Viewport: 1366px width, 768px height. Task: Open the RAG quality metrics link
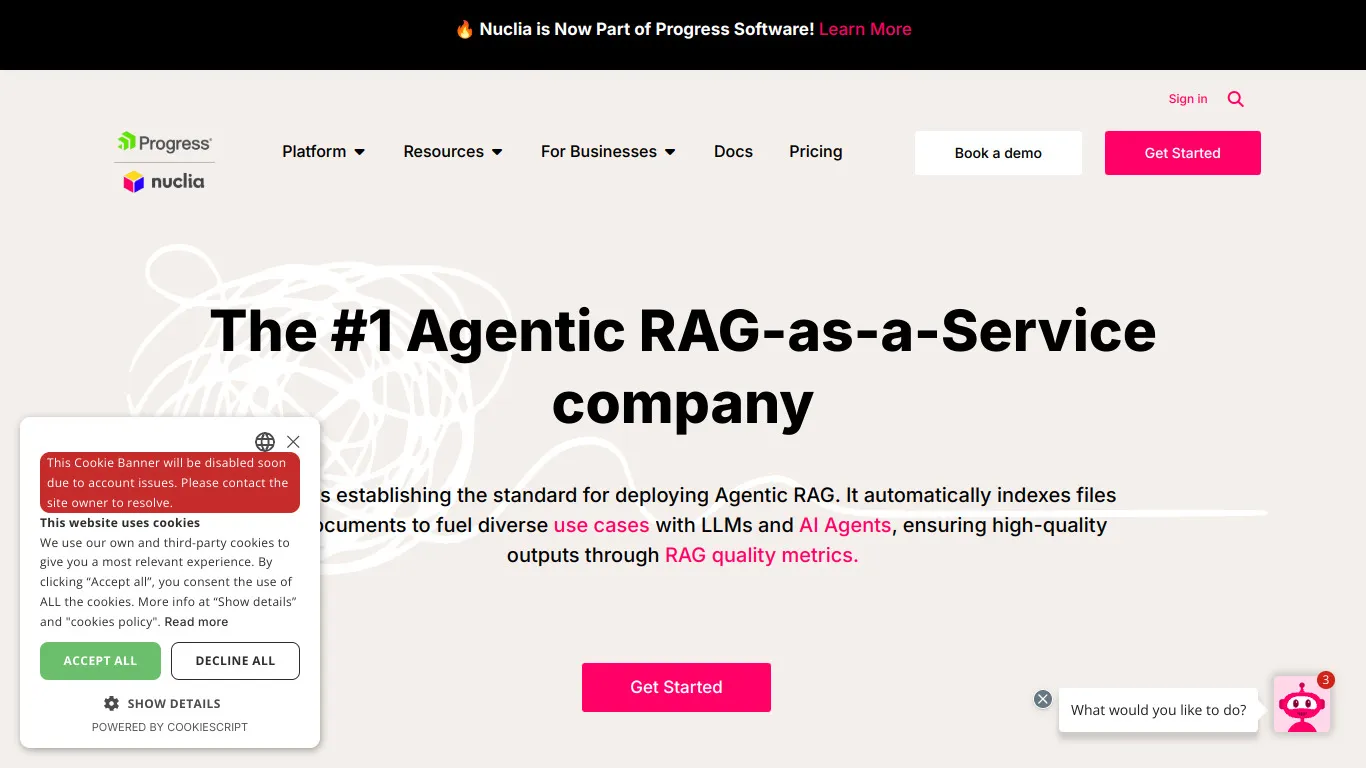pyautogui.click(x=761, y=555)
